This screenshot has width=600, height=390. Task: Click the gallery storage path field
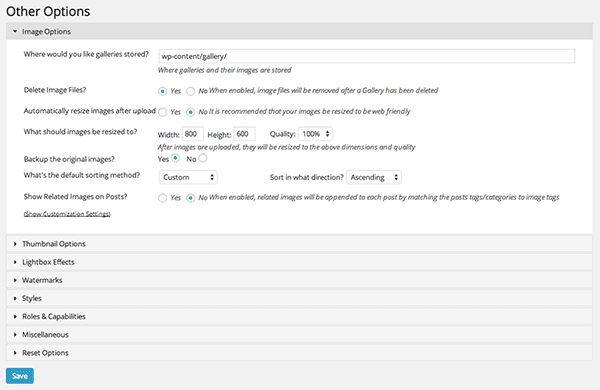pos(367,56)
